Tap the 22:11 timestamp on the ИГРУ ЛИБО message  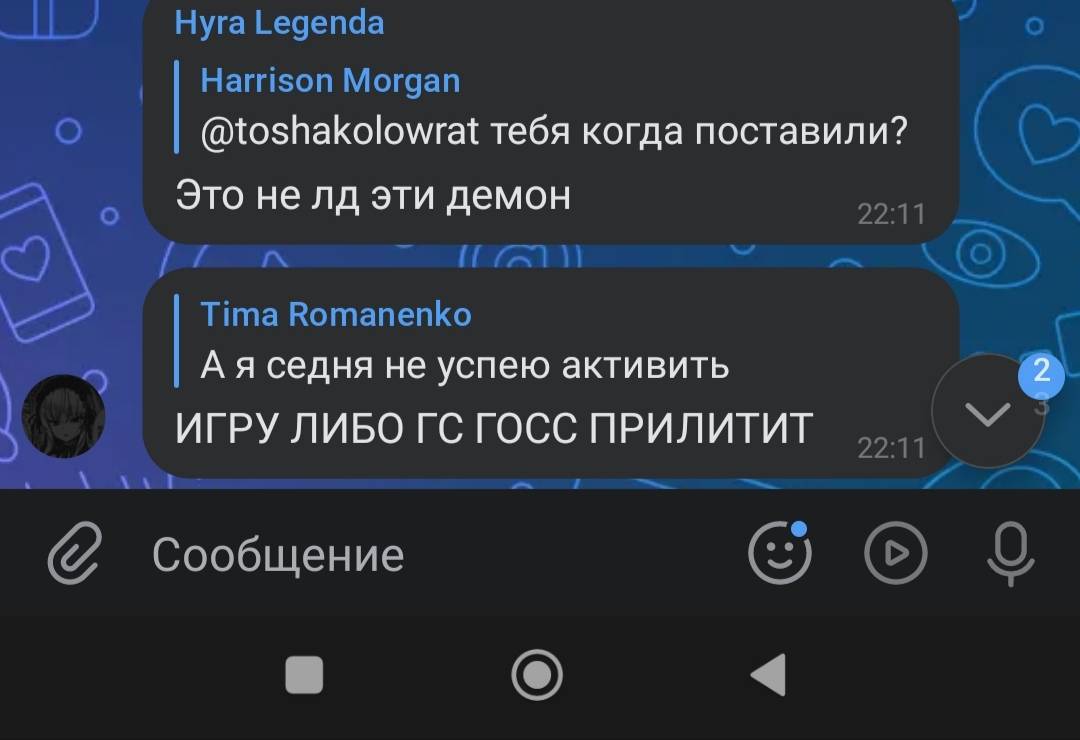[891, 449]
